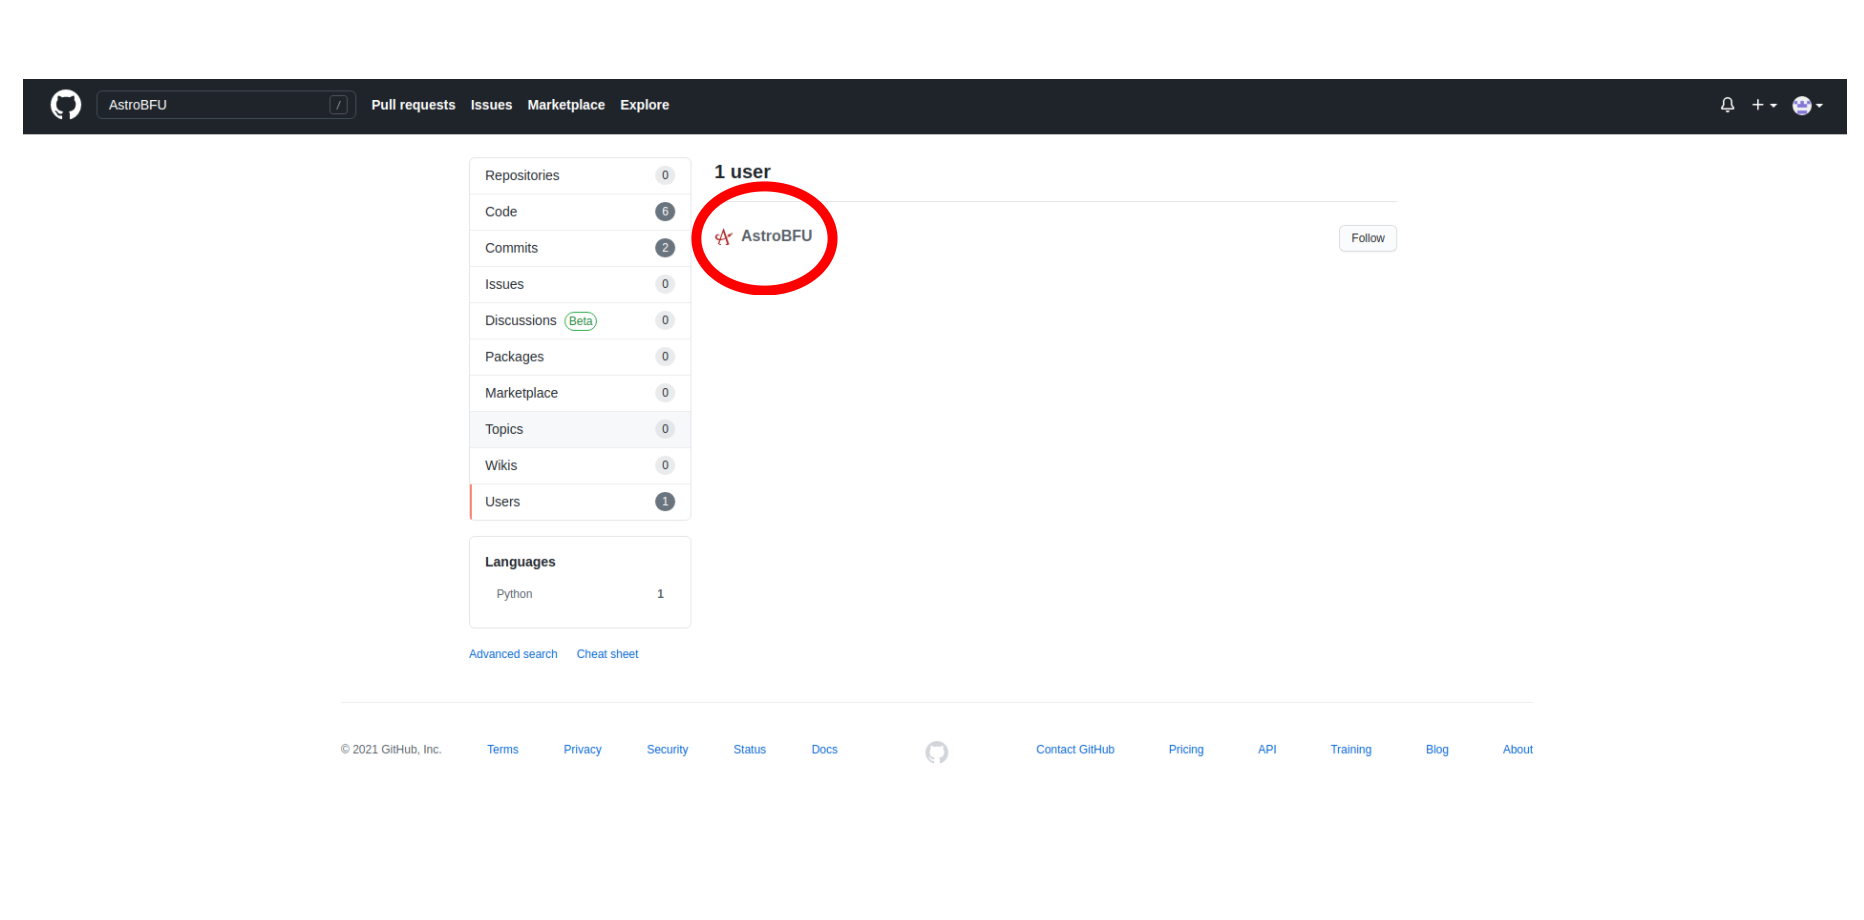Go to Marketplace in the top navigation
Screen dimensions: 1864x920
pos(566,105)
